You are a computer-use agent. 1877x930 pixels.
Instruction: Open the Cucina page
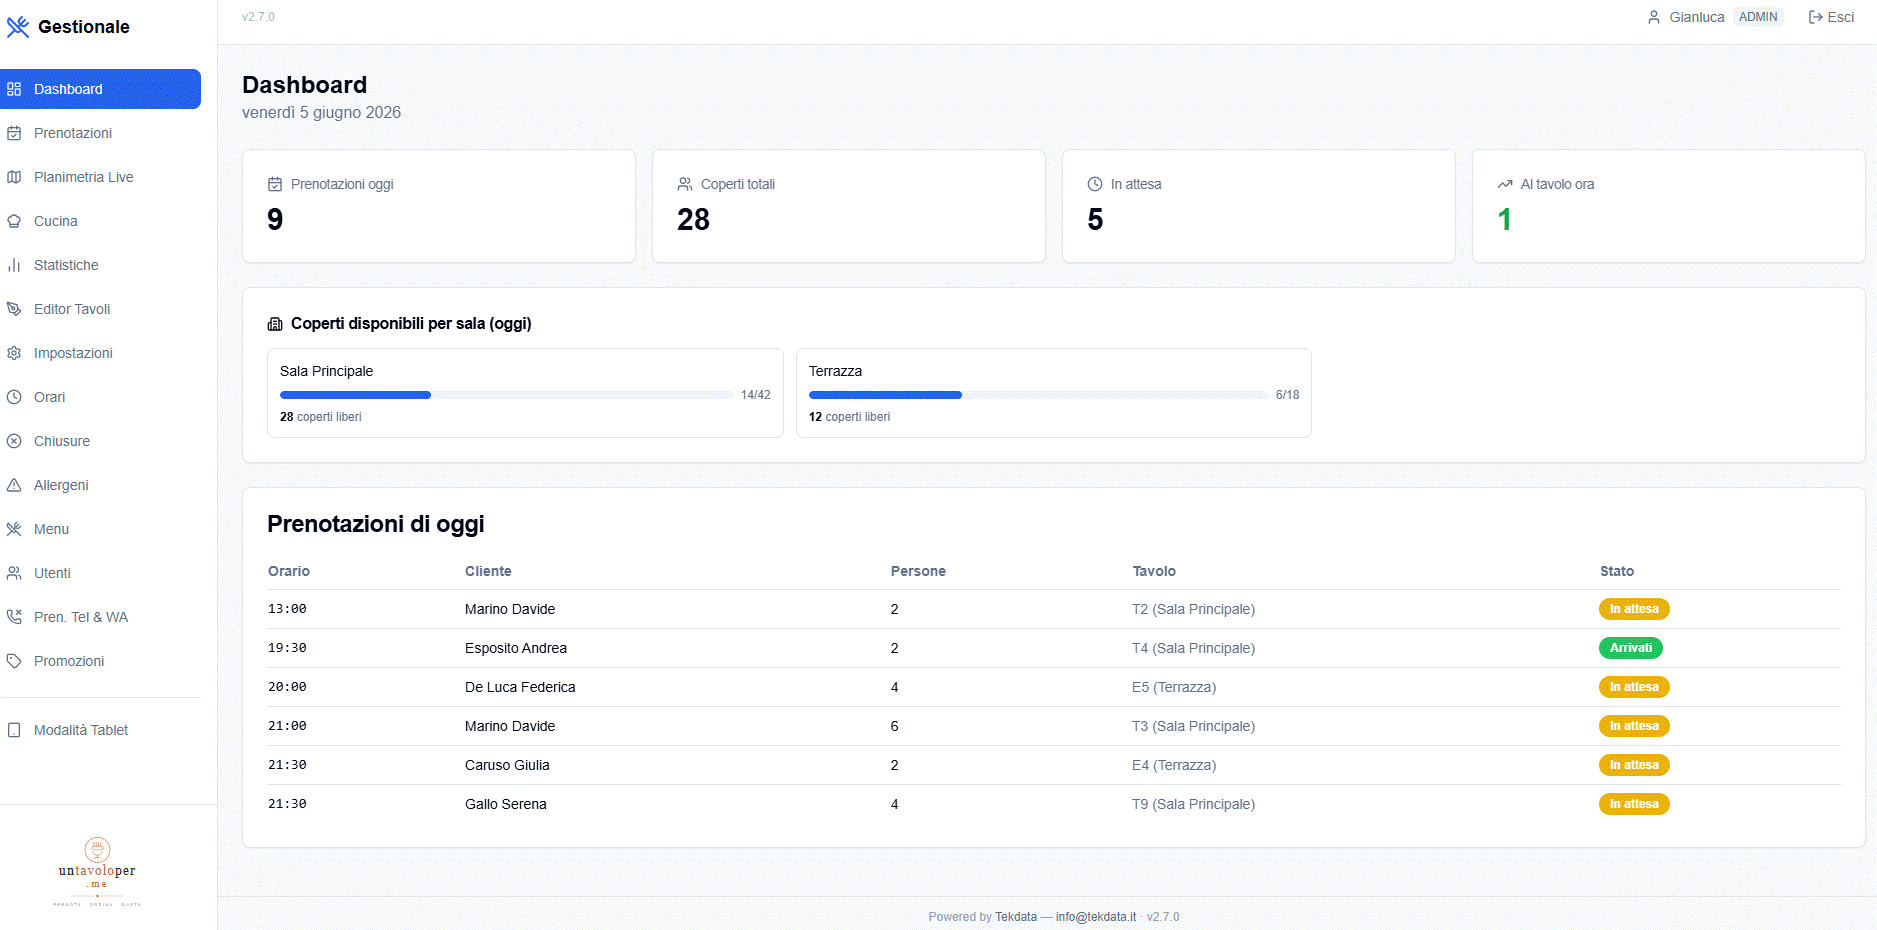(100, 221)
